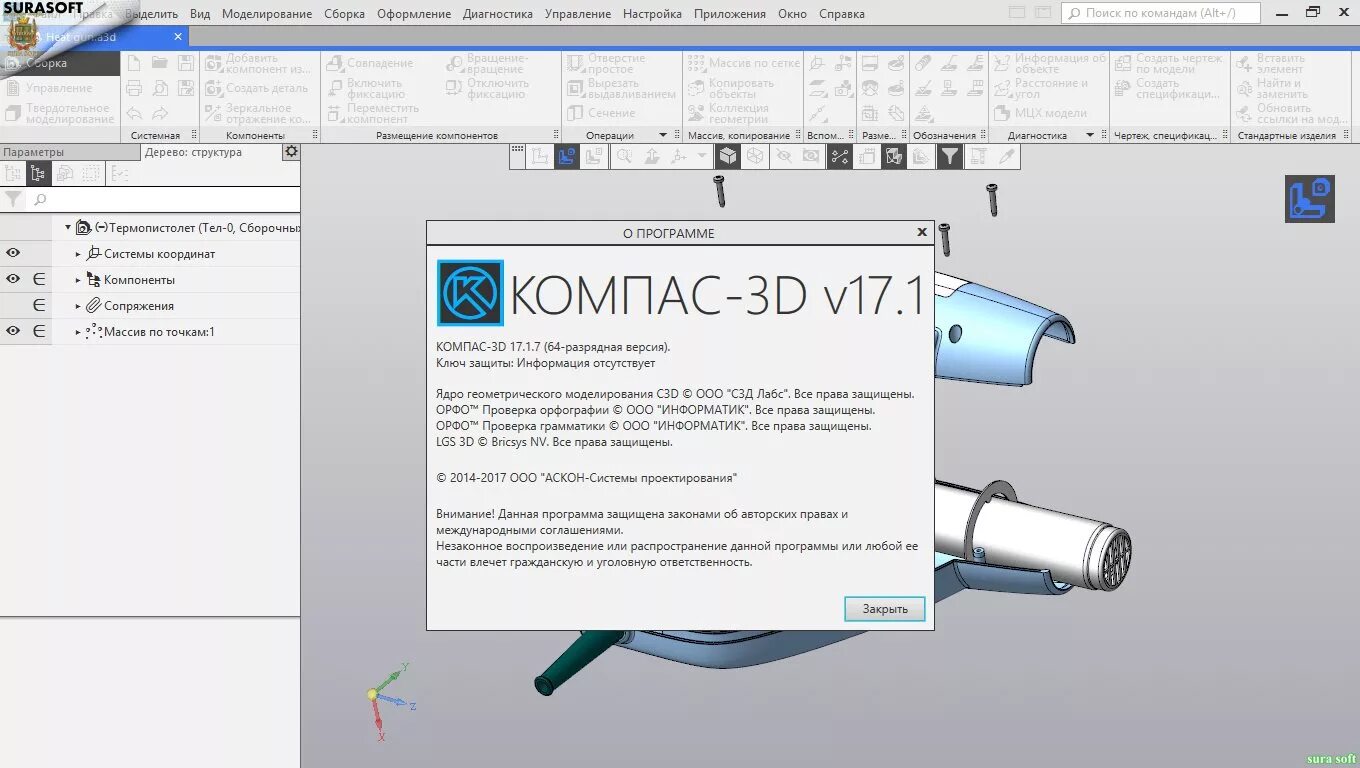Click the Undo arrow icon
This screenshot has height=768, width=1360.
point(134,114)
